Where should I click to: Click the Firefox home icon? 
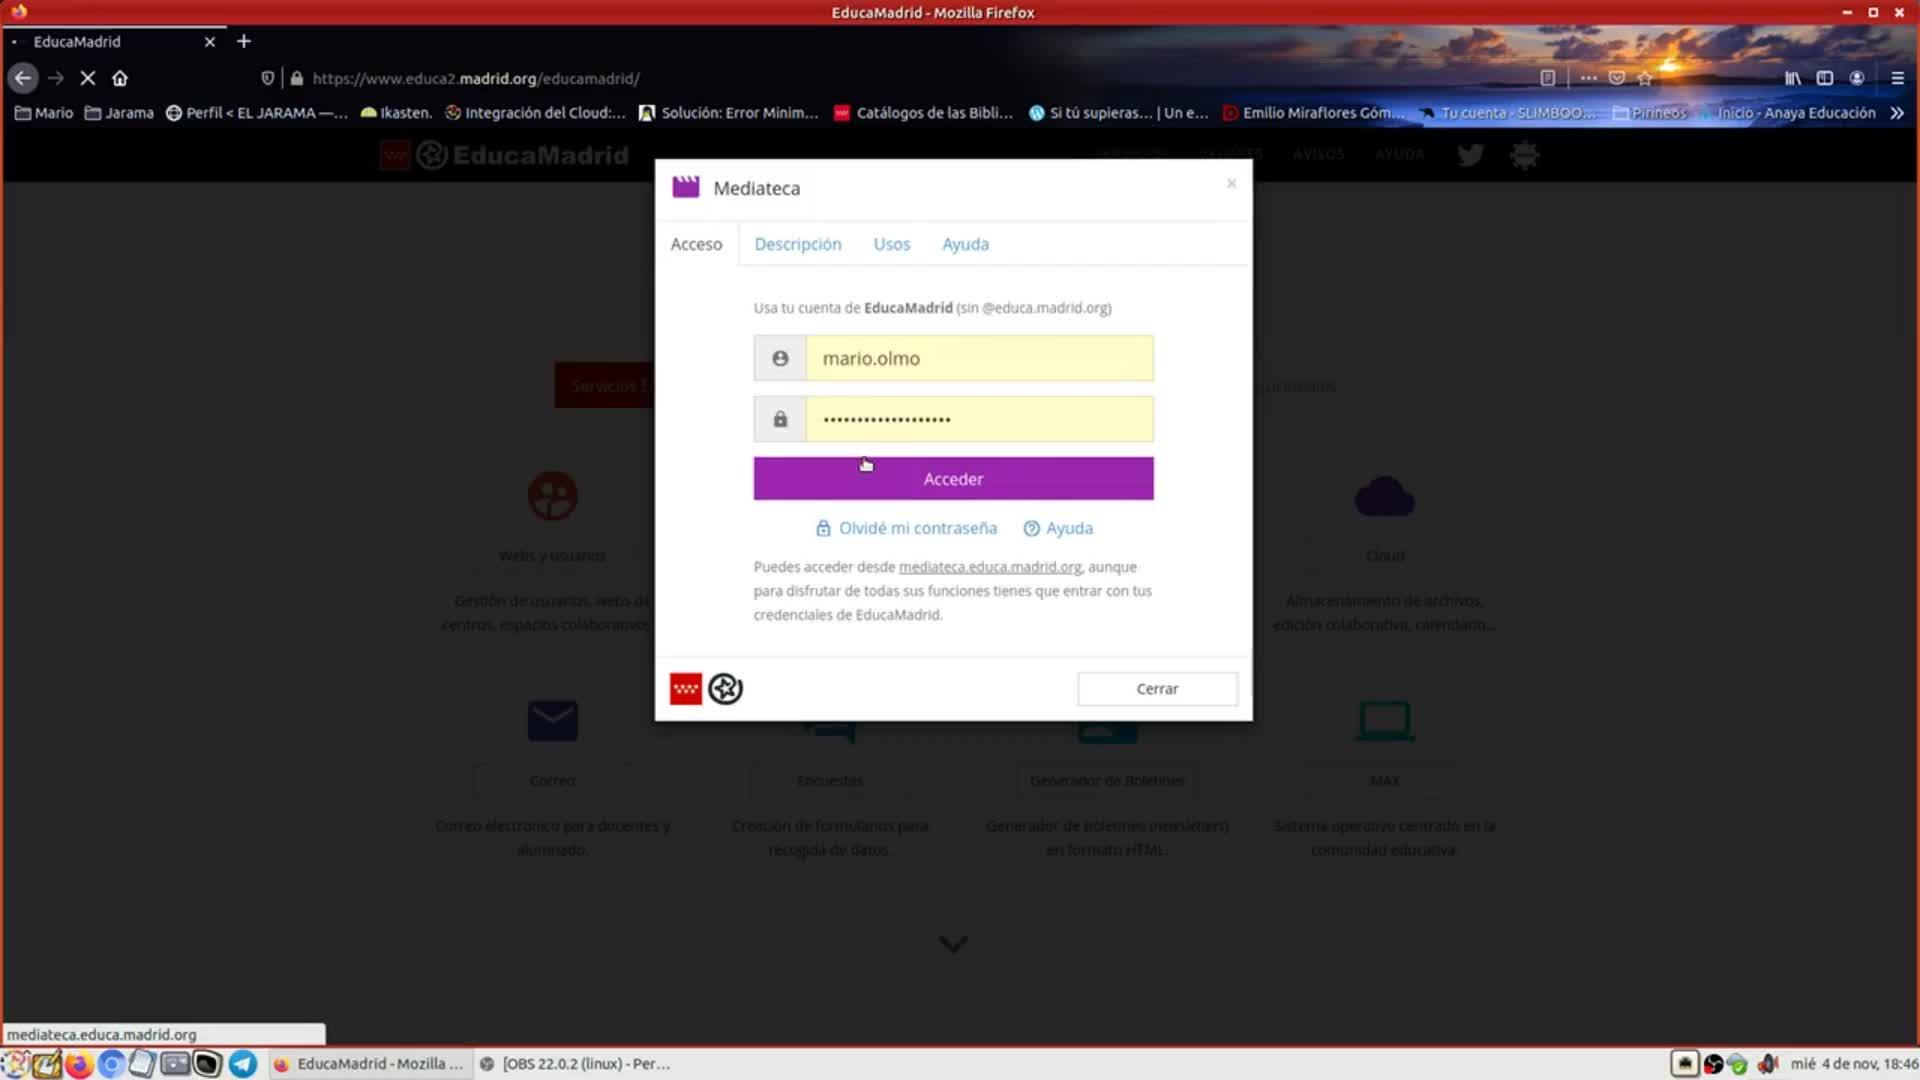pyautogui.click(x=120, y=78)
